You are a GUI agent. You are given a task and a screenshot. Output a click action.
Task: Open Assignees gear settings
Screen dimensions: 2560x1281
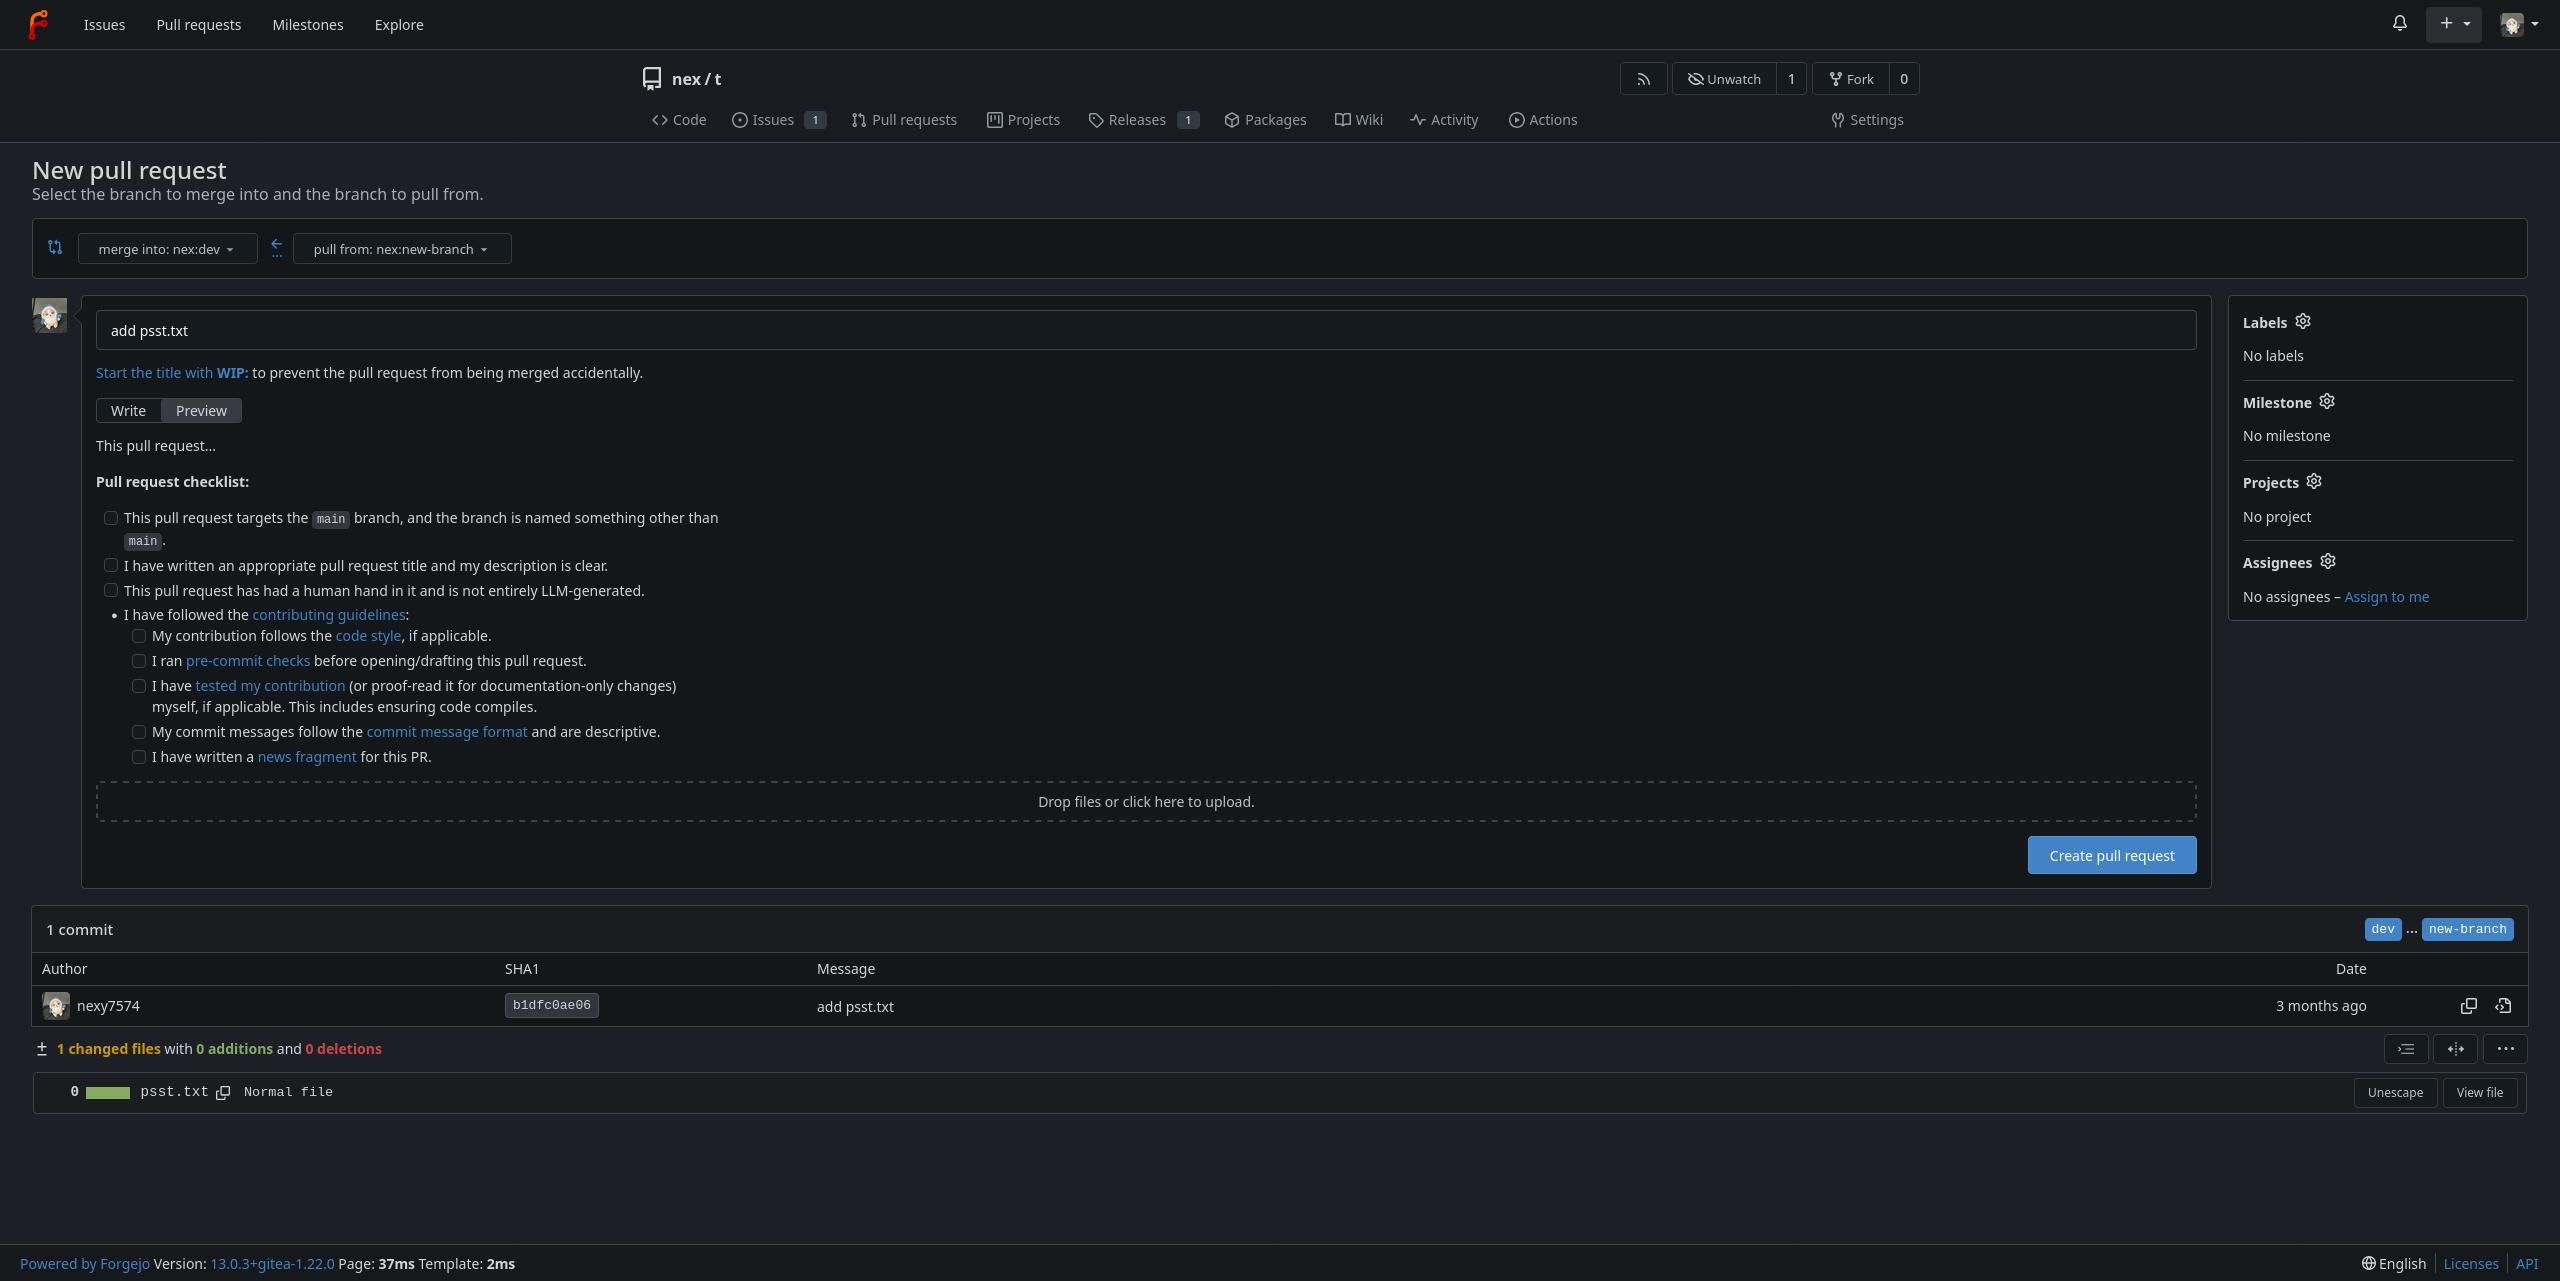pos(2327,562)
